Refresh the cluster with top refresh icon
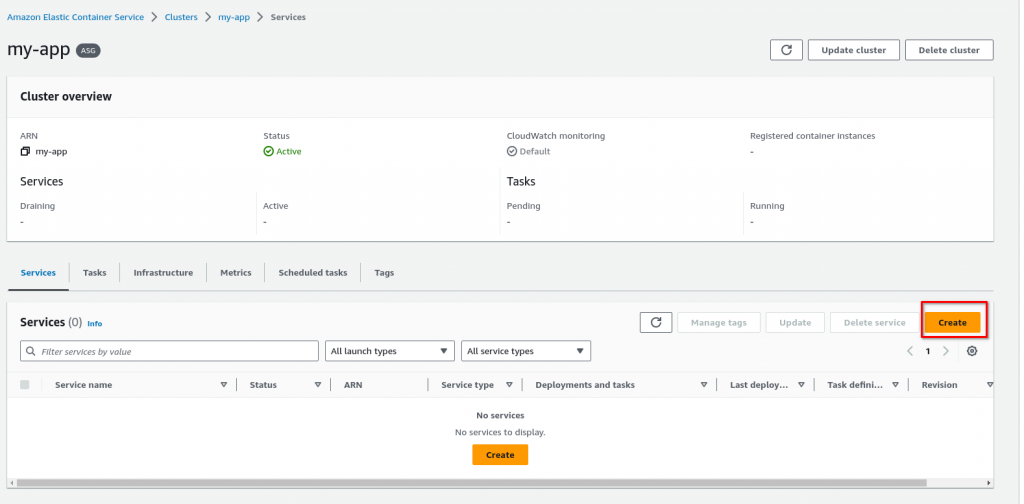The image size is (1024, 504). tap(786, 50)
